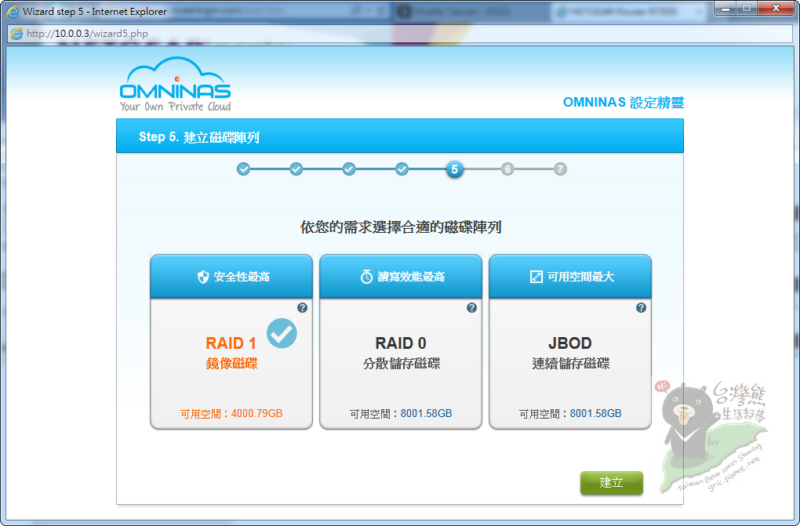Click the 讀寫效能最高 card header
Viewport: 800px width, 526px height.
tap(401, 277)
